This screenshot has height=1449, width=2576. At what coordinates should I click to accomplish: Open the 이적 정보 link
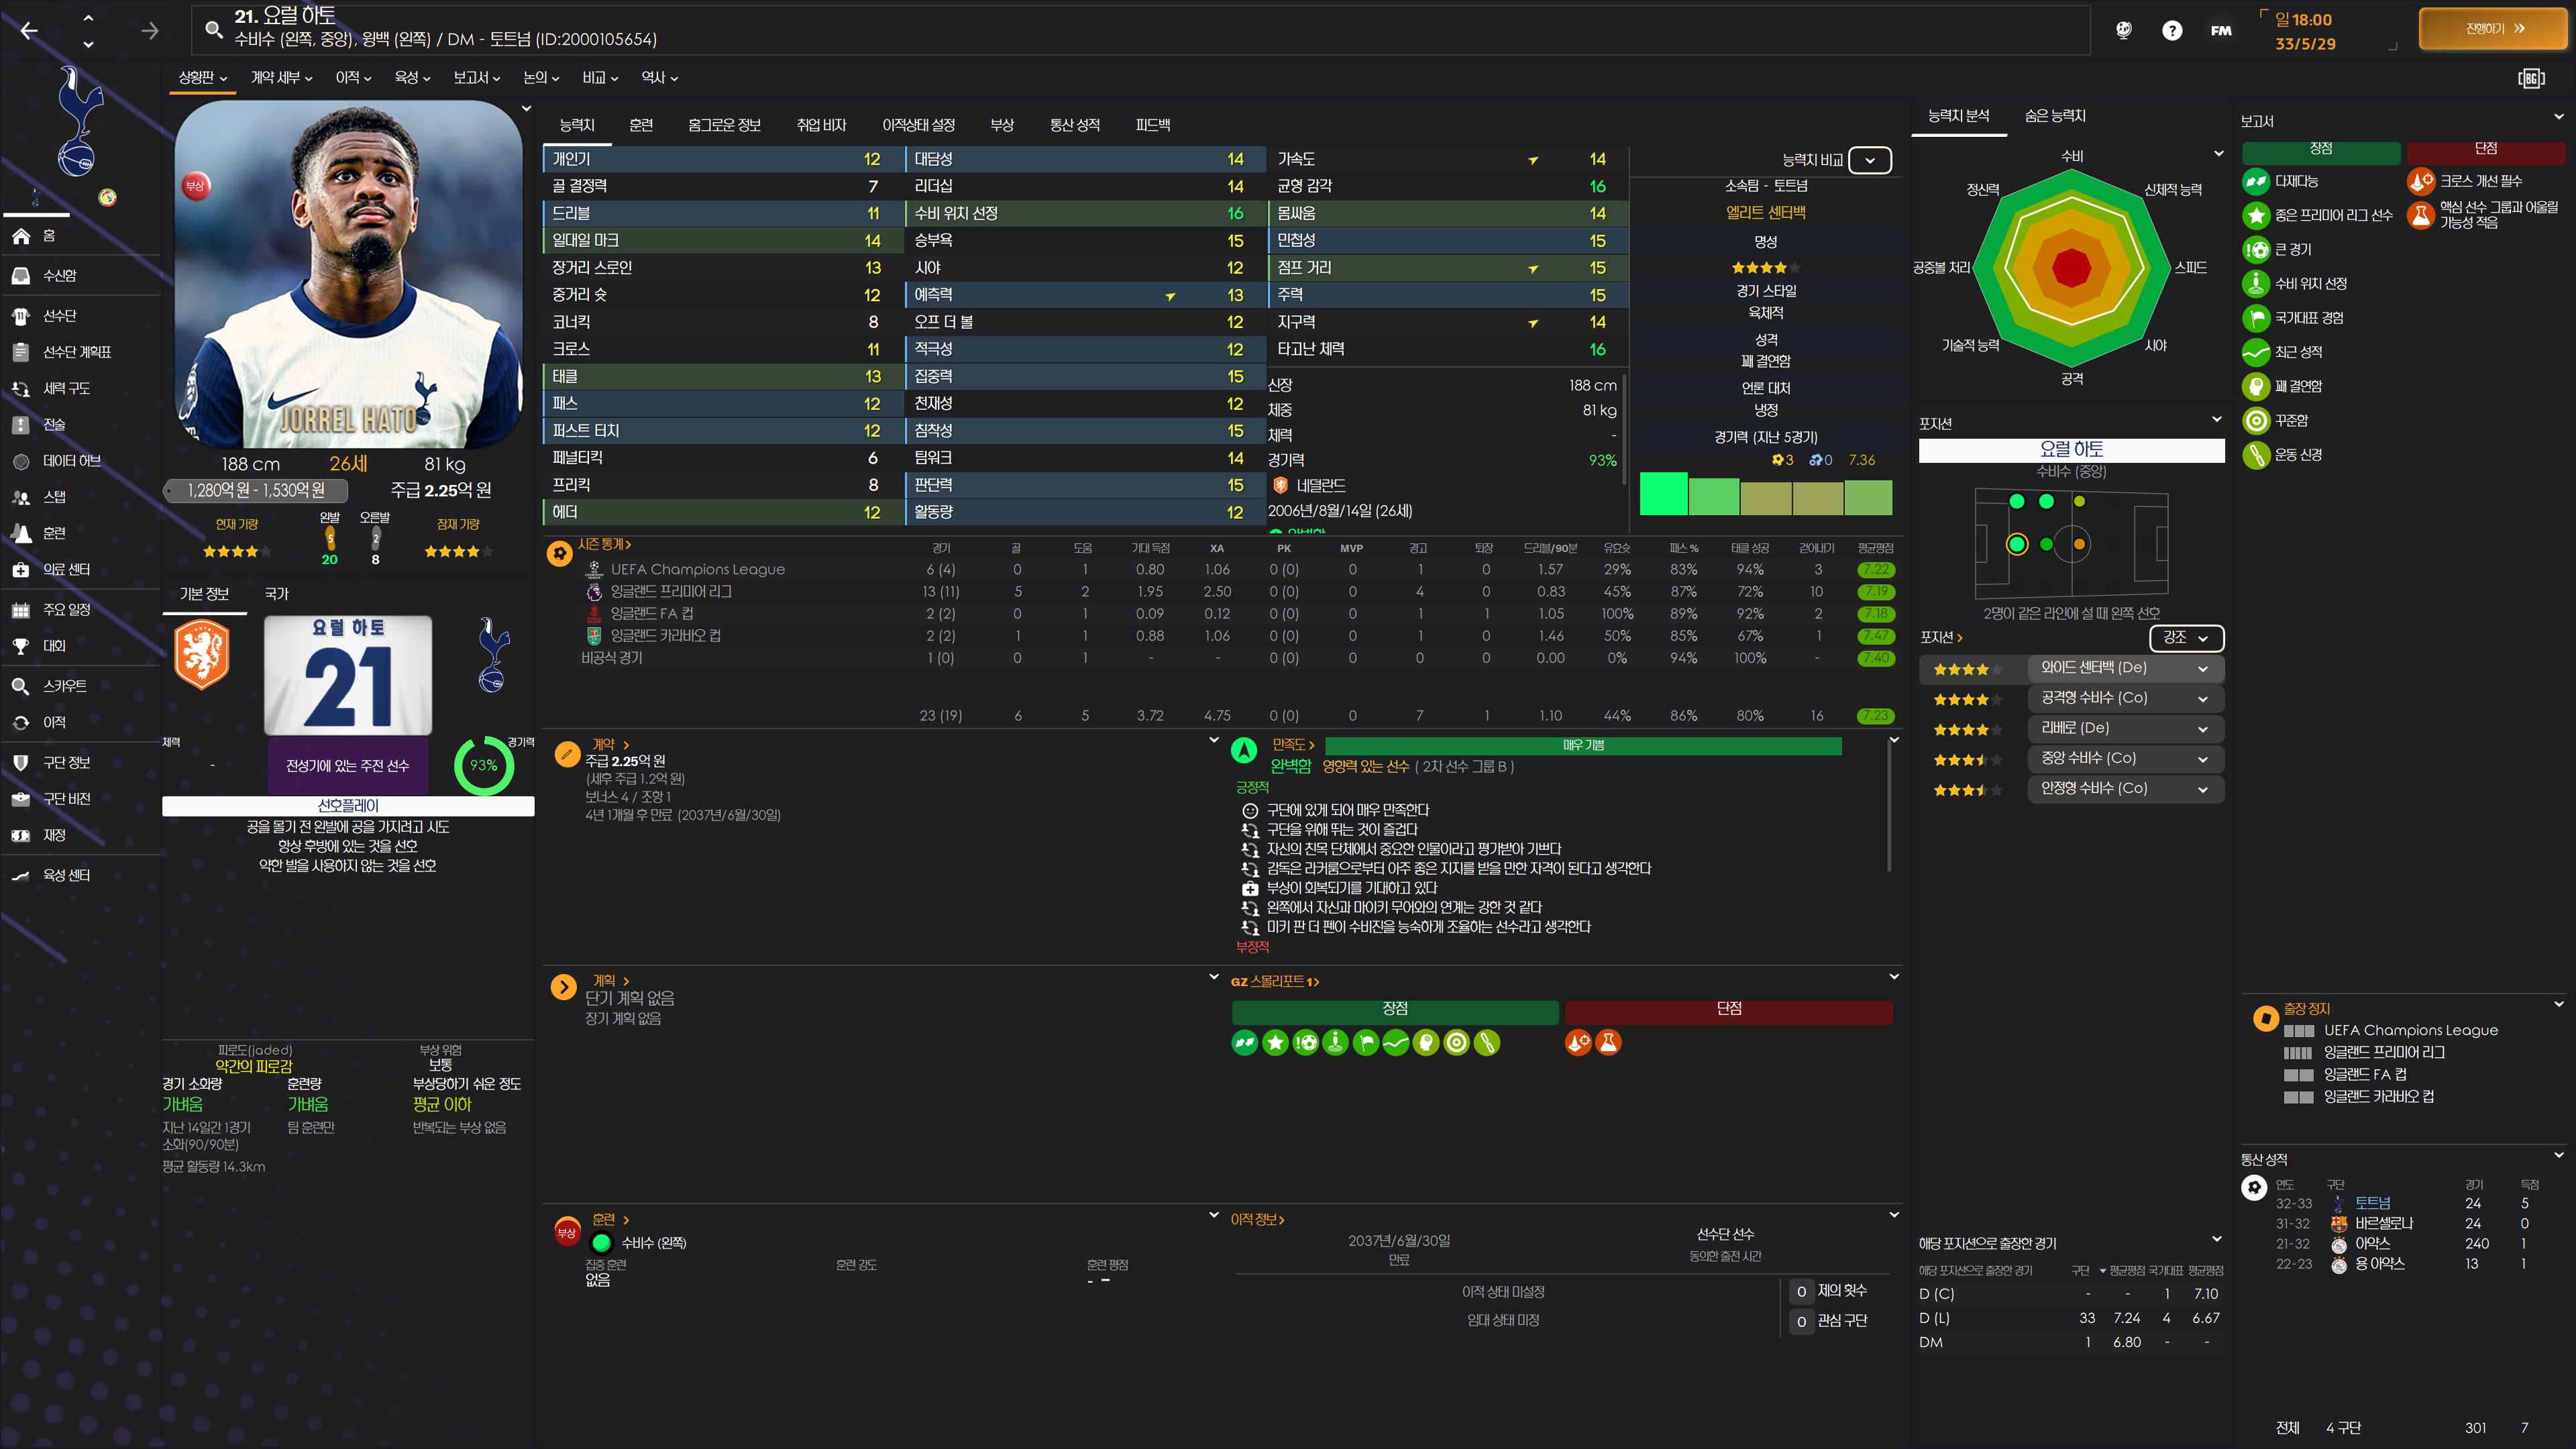point(1257,1220)
